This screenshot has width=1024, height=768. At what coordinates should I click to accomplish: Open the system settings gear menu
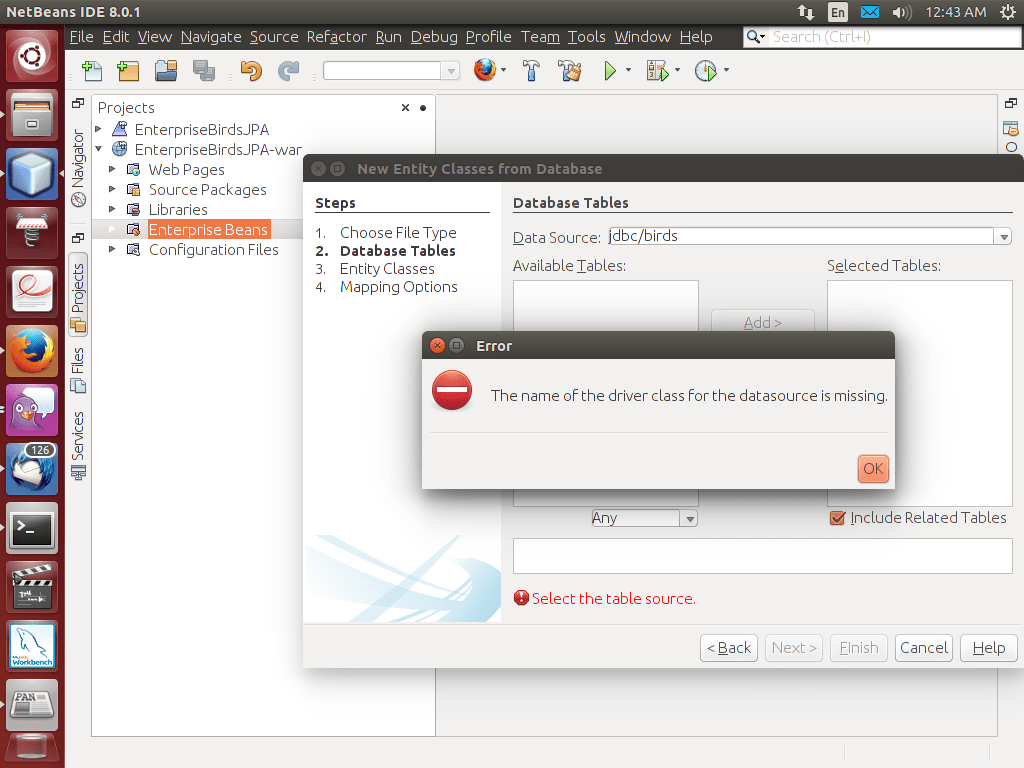[1008, 12]
